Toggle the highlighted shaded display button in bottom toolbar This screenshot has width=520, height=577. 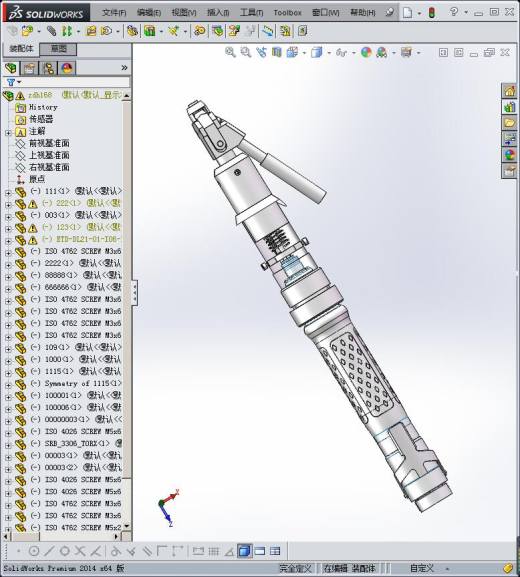pyautogui.click(x=245, y=551)
